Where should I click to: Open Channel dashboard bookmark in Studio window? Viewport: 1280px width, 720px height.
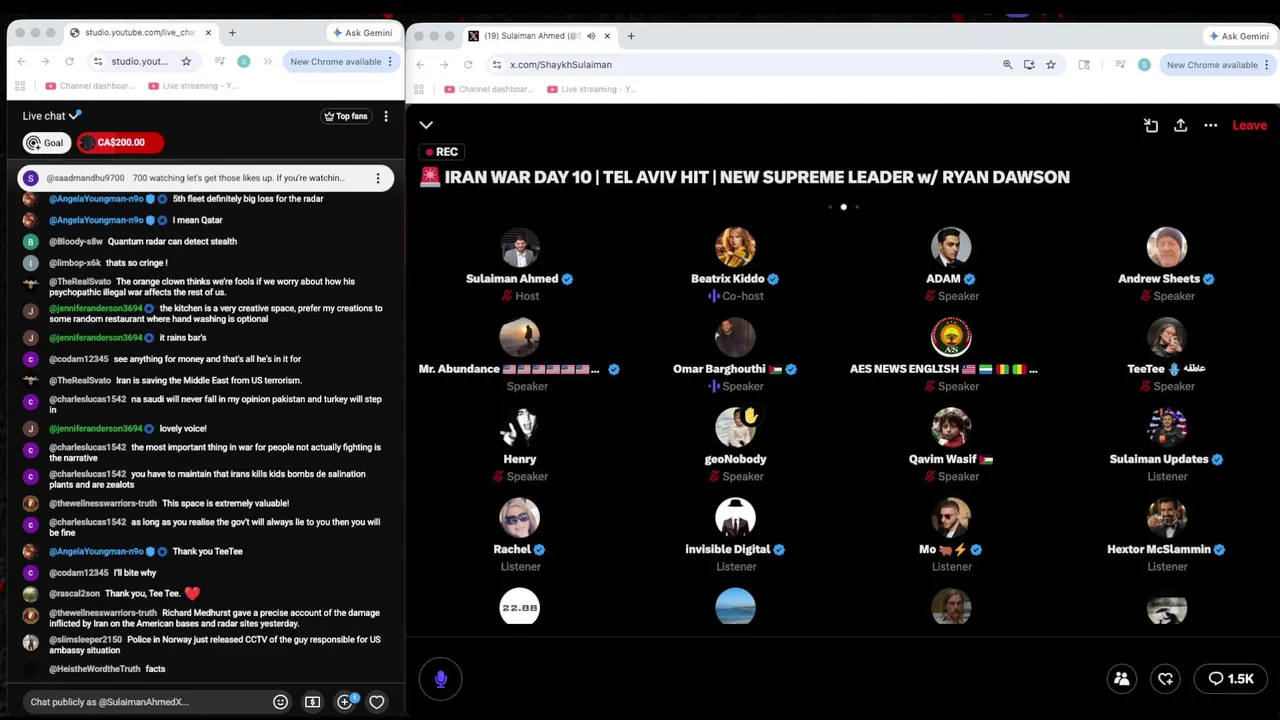click(90, 86)
